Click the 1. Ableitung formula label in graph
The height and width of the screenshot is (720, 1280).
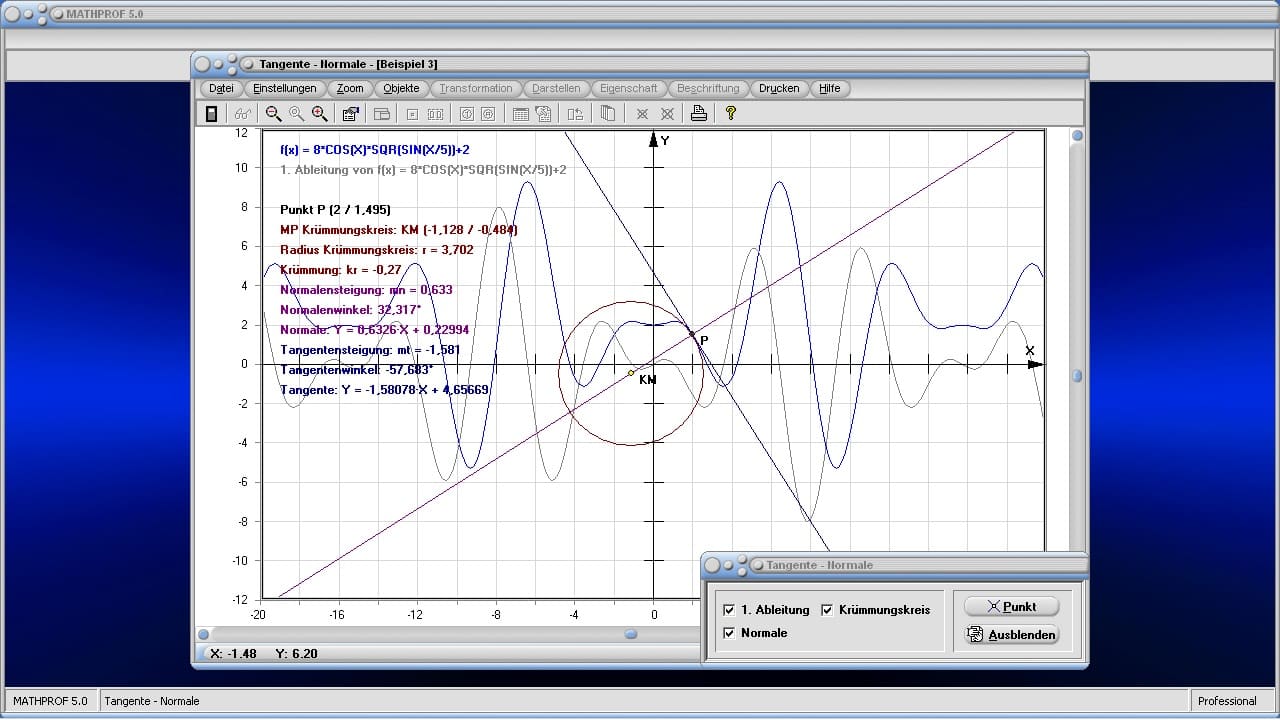tap(423, 170)
